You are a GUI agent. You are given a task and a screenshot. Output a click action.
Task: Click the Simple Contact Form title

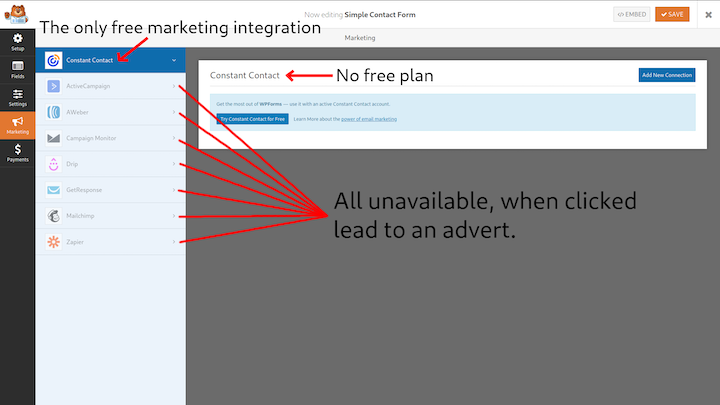380,15
